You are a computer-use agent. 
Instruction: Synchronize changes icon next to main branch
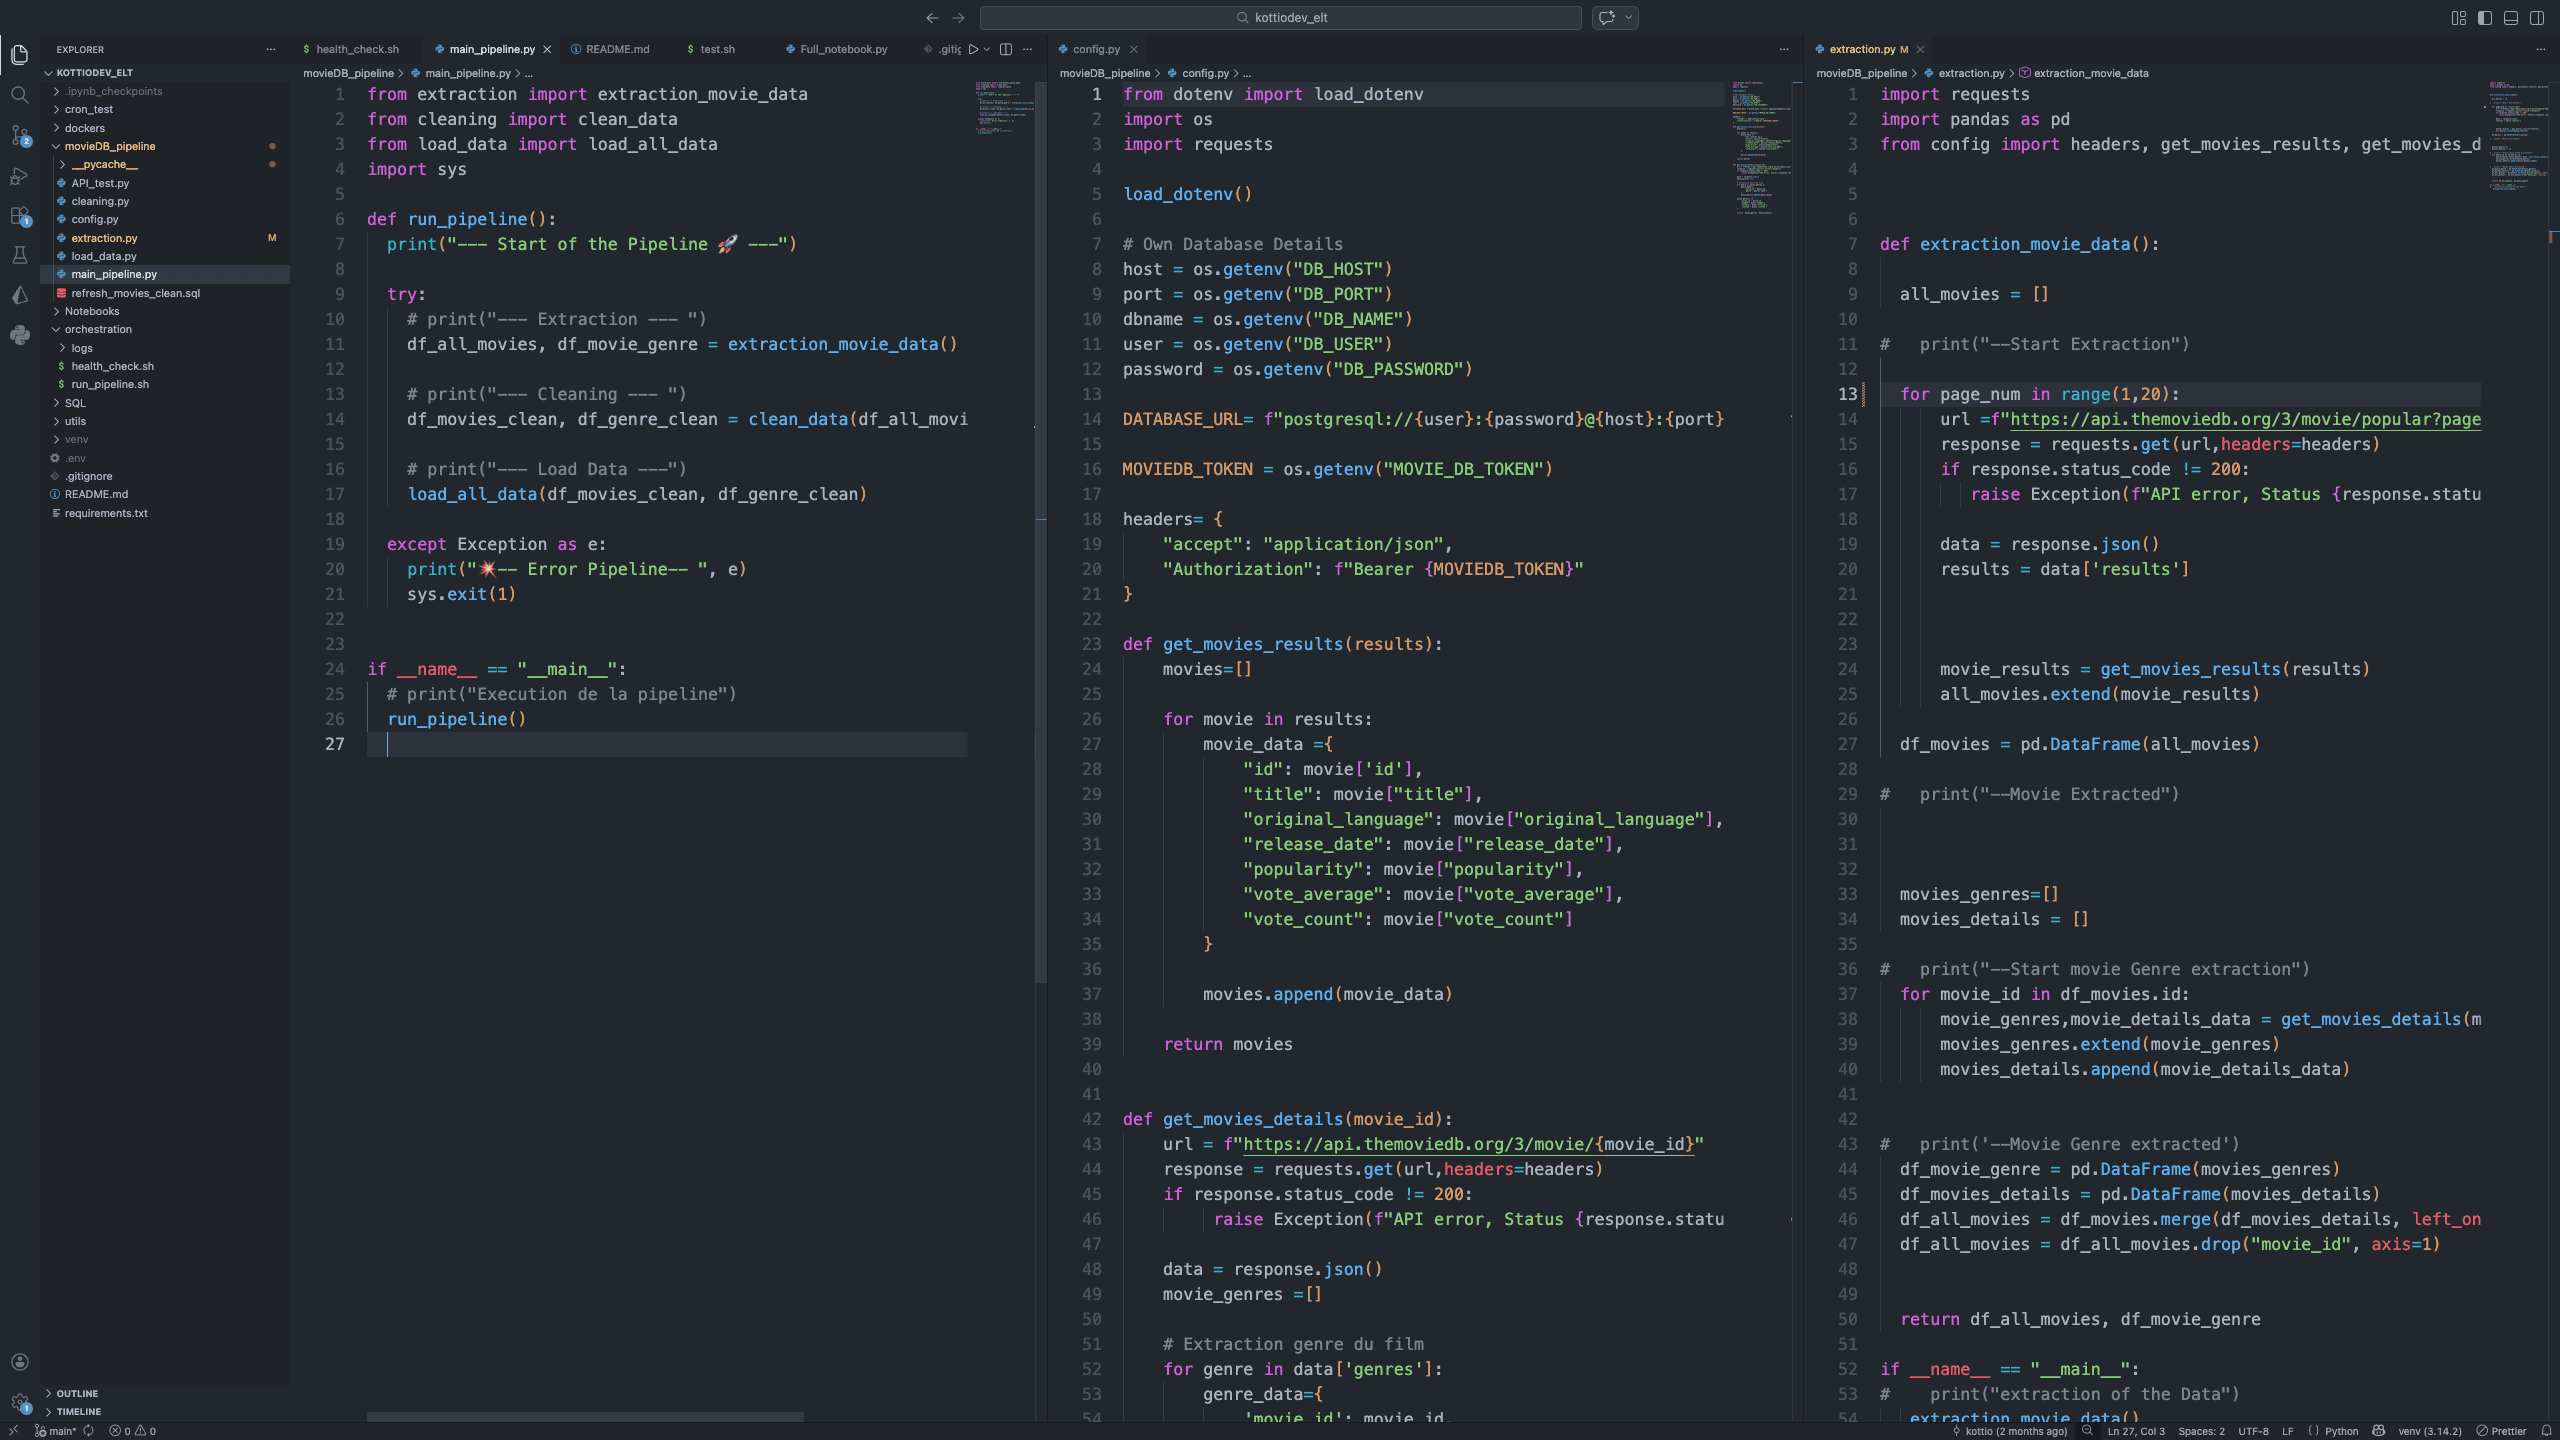(x=89, y=1431)
